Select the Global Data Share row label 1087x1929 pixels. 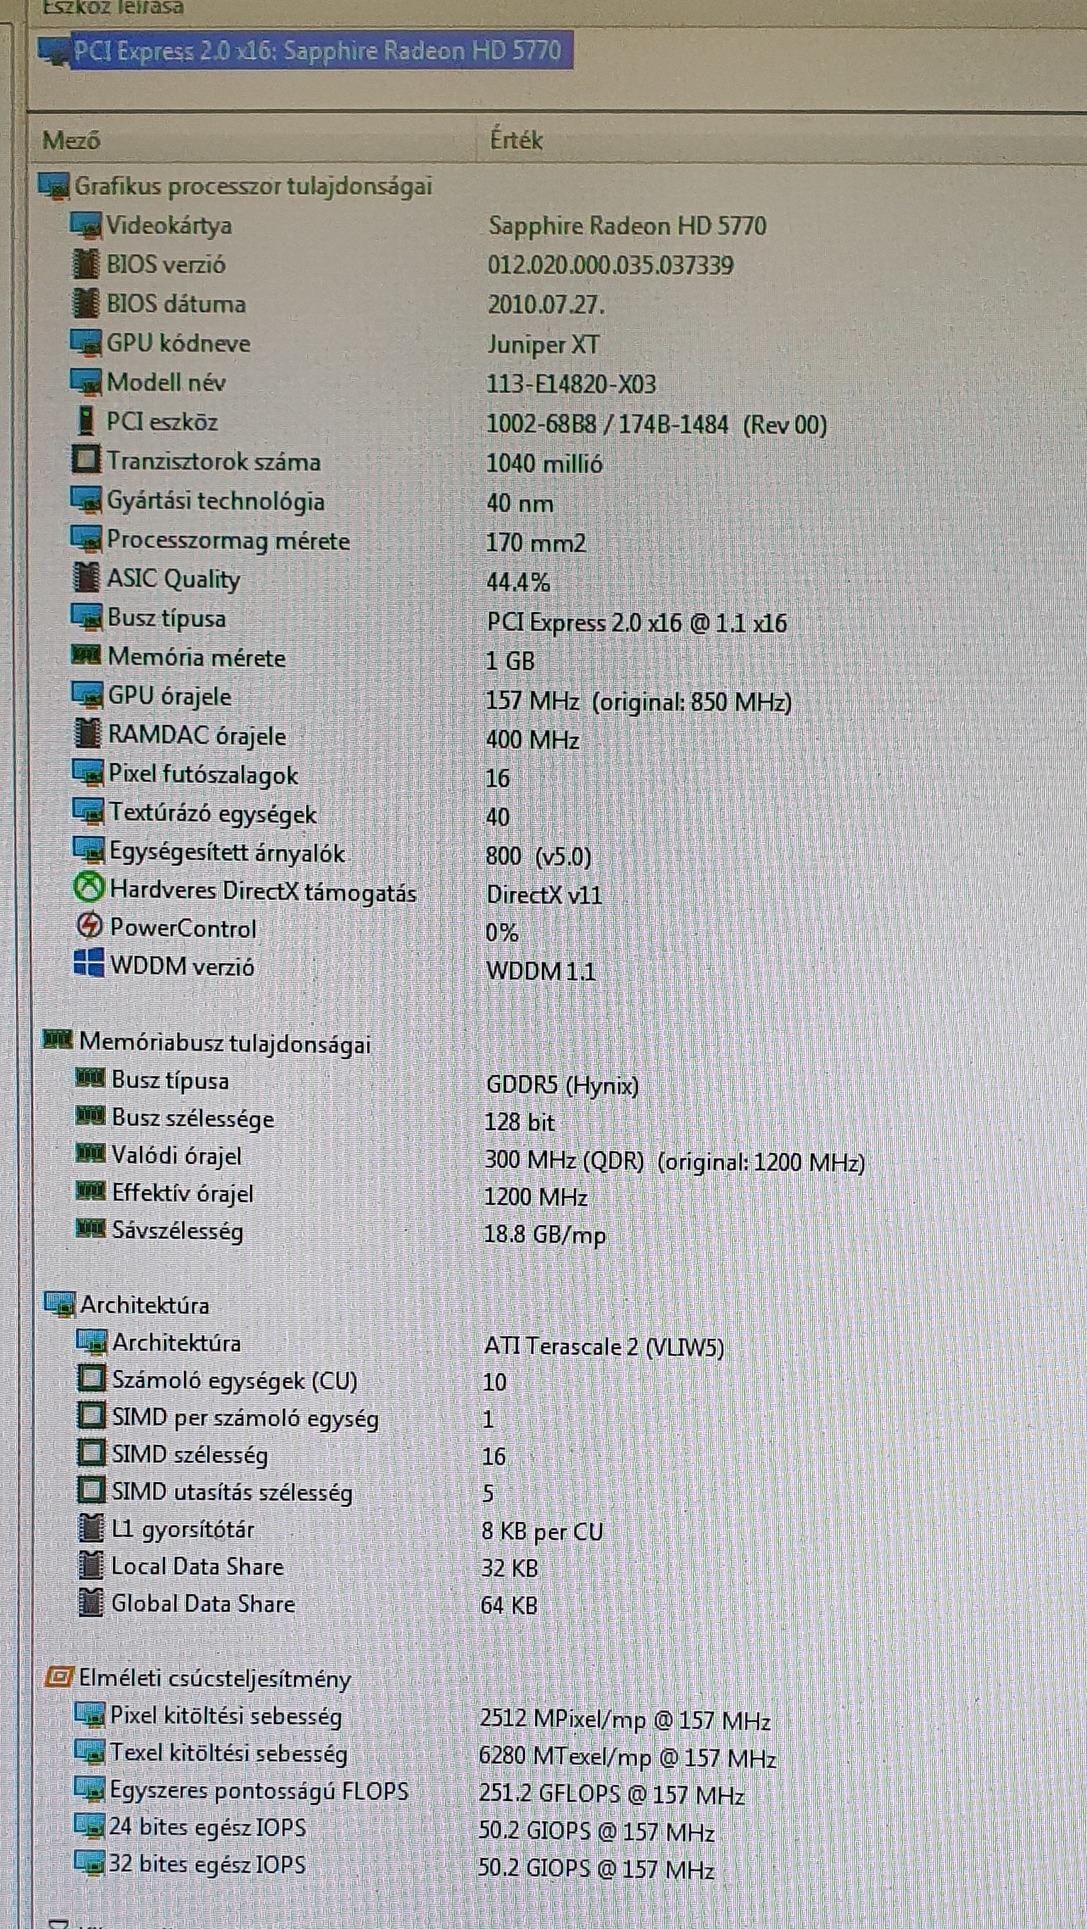pos(203,1603)
